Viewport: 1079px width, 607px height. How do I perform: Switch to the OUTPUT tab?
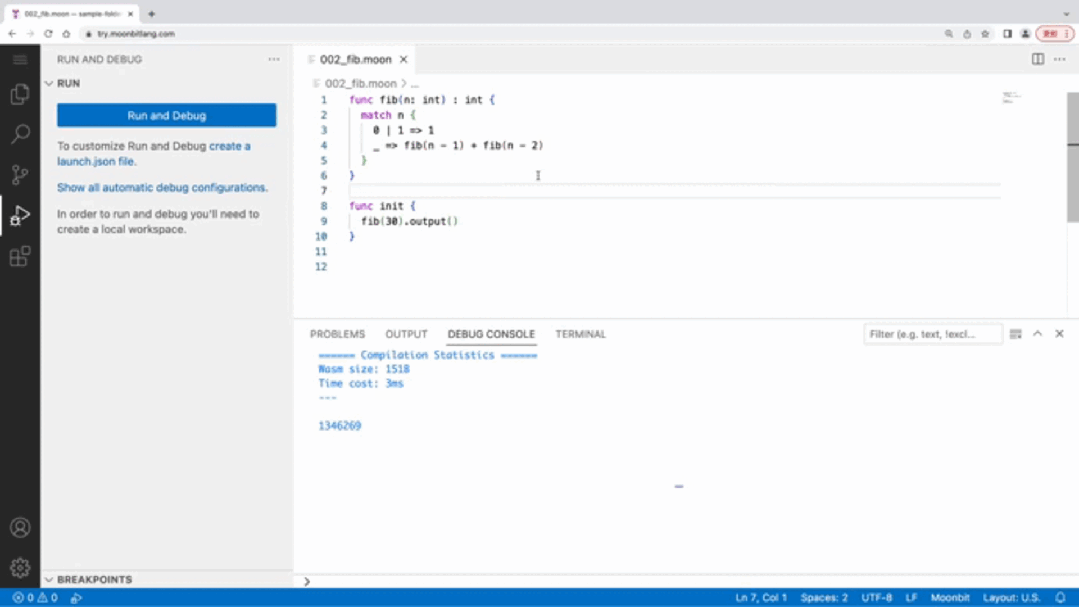[x=406, y=334]
